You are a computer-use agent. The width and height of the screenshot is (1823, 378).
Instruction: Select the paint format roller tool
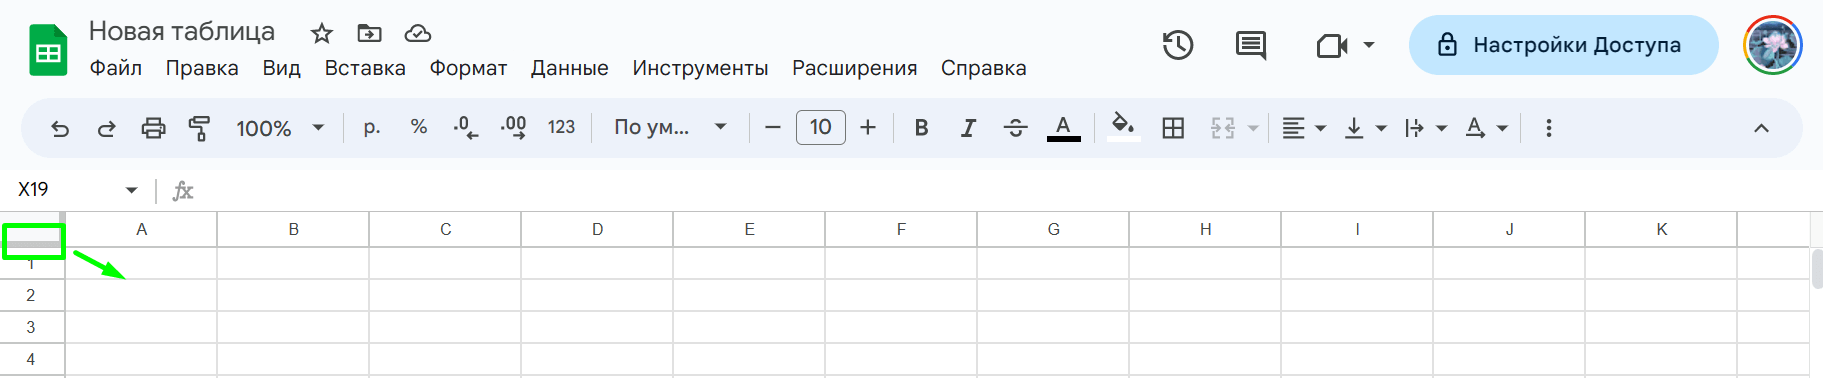199,128
